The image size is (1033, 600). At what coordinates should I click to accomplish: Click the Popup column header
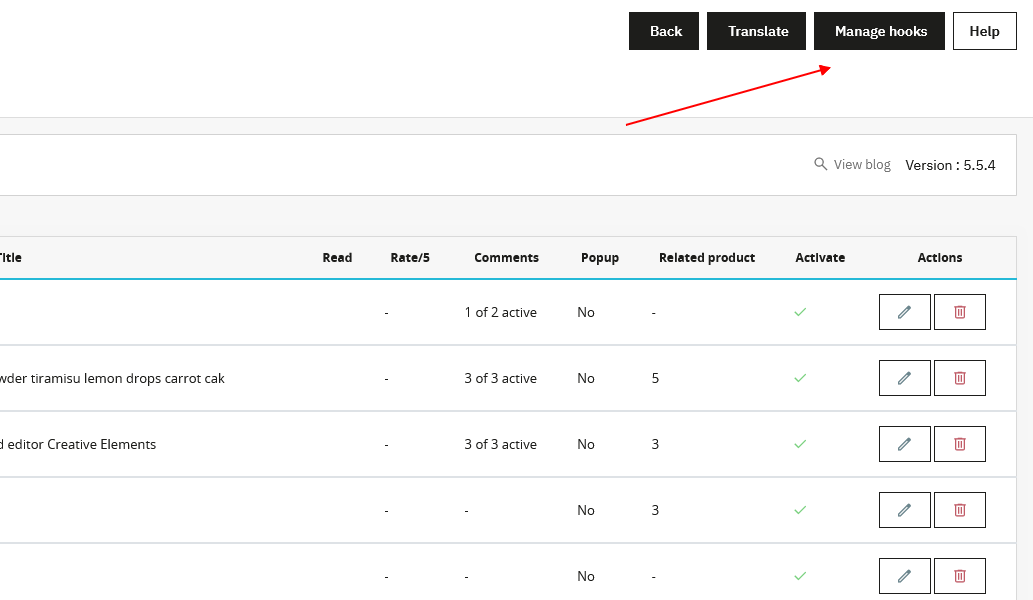(x=600, y=258)
